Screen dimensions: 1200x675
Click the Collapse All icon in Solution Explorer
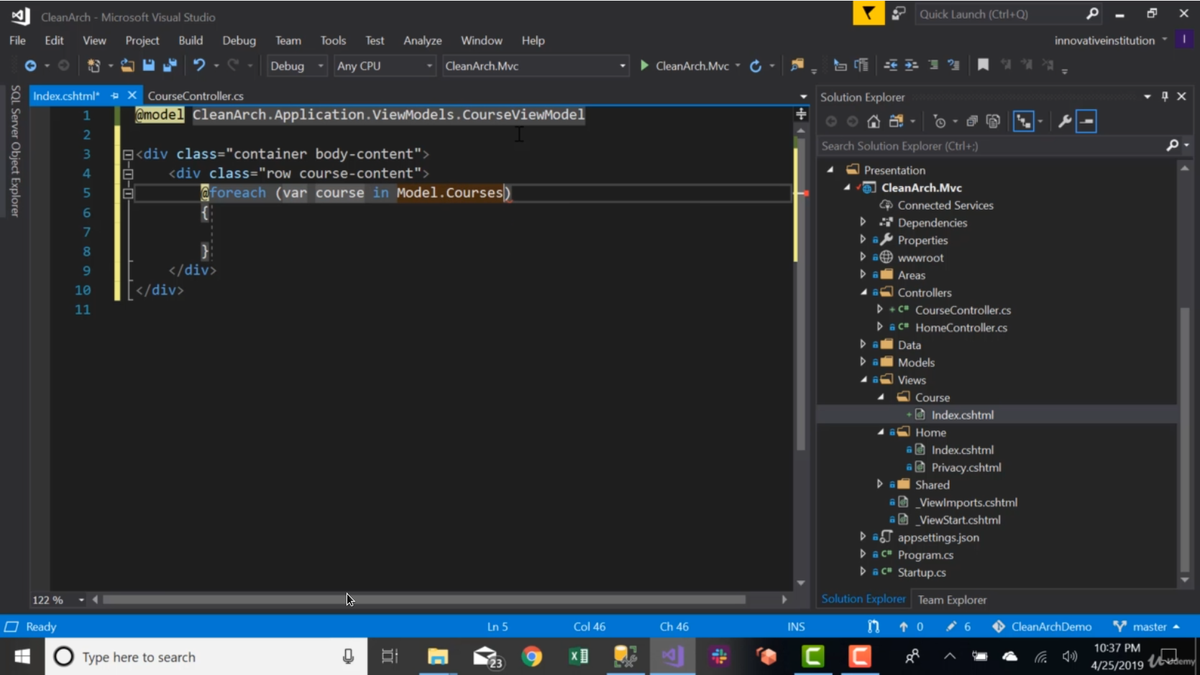971,122
